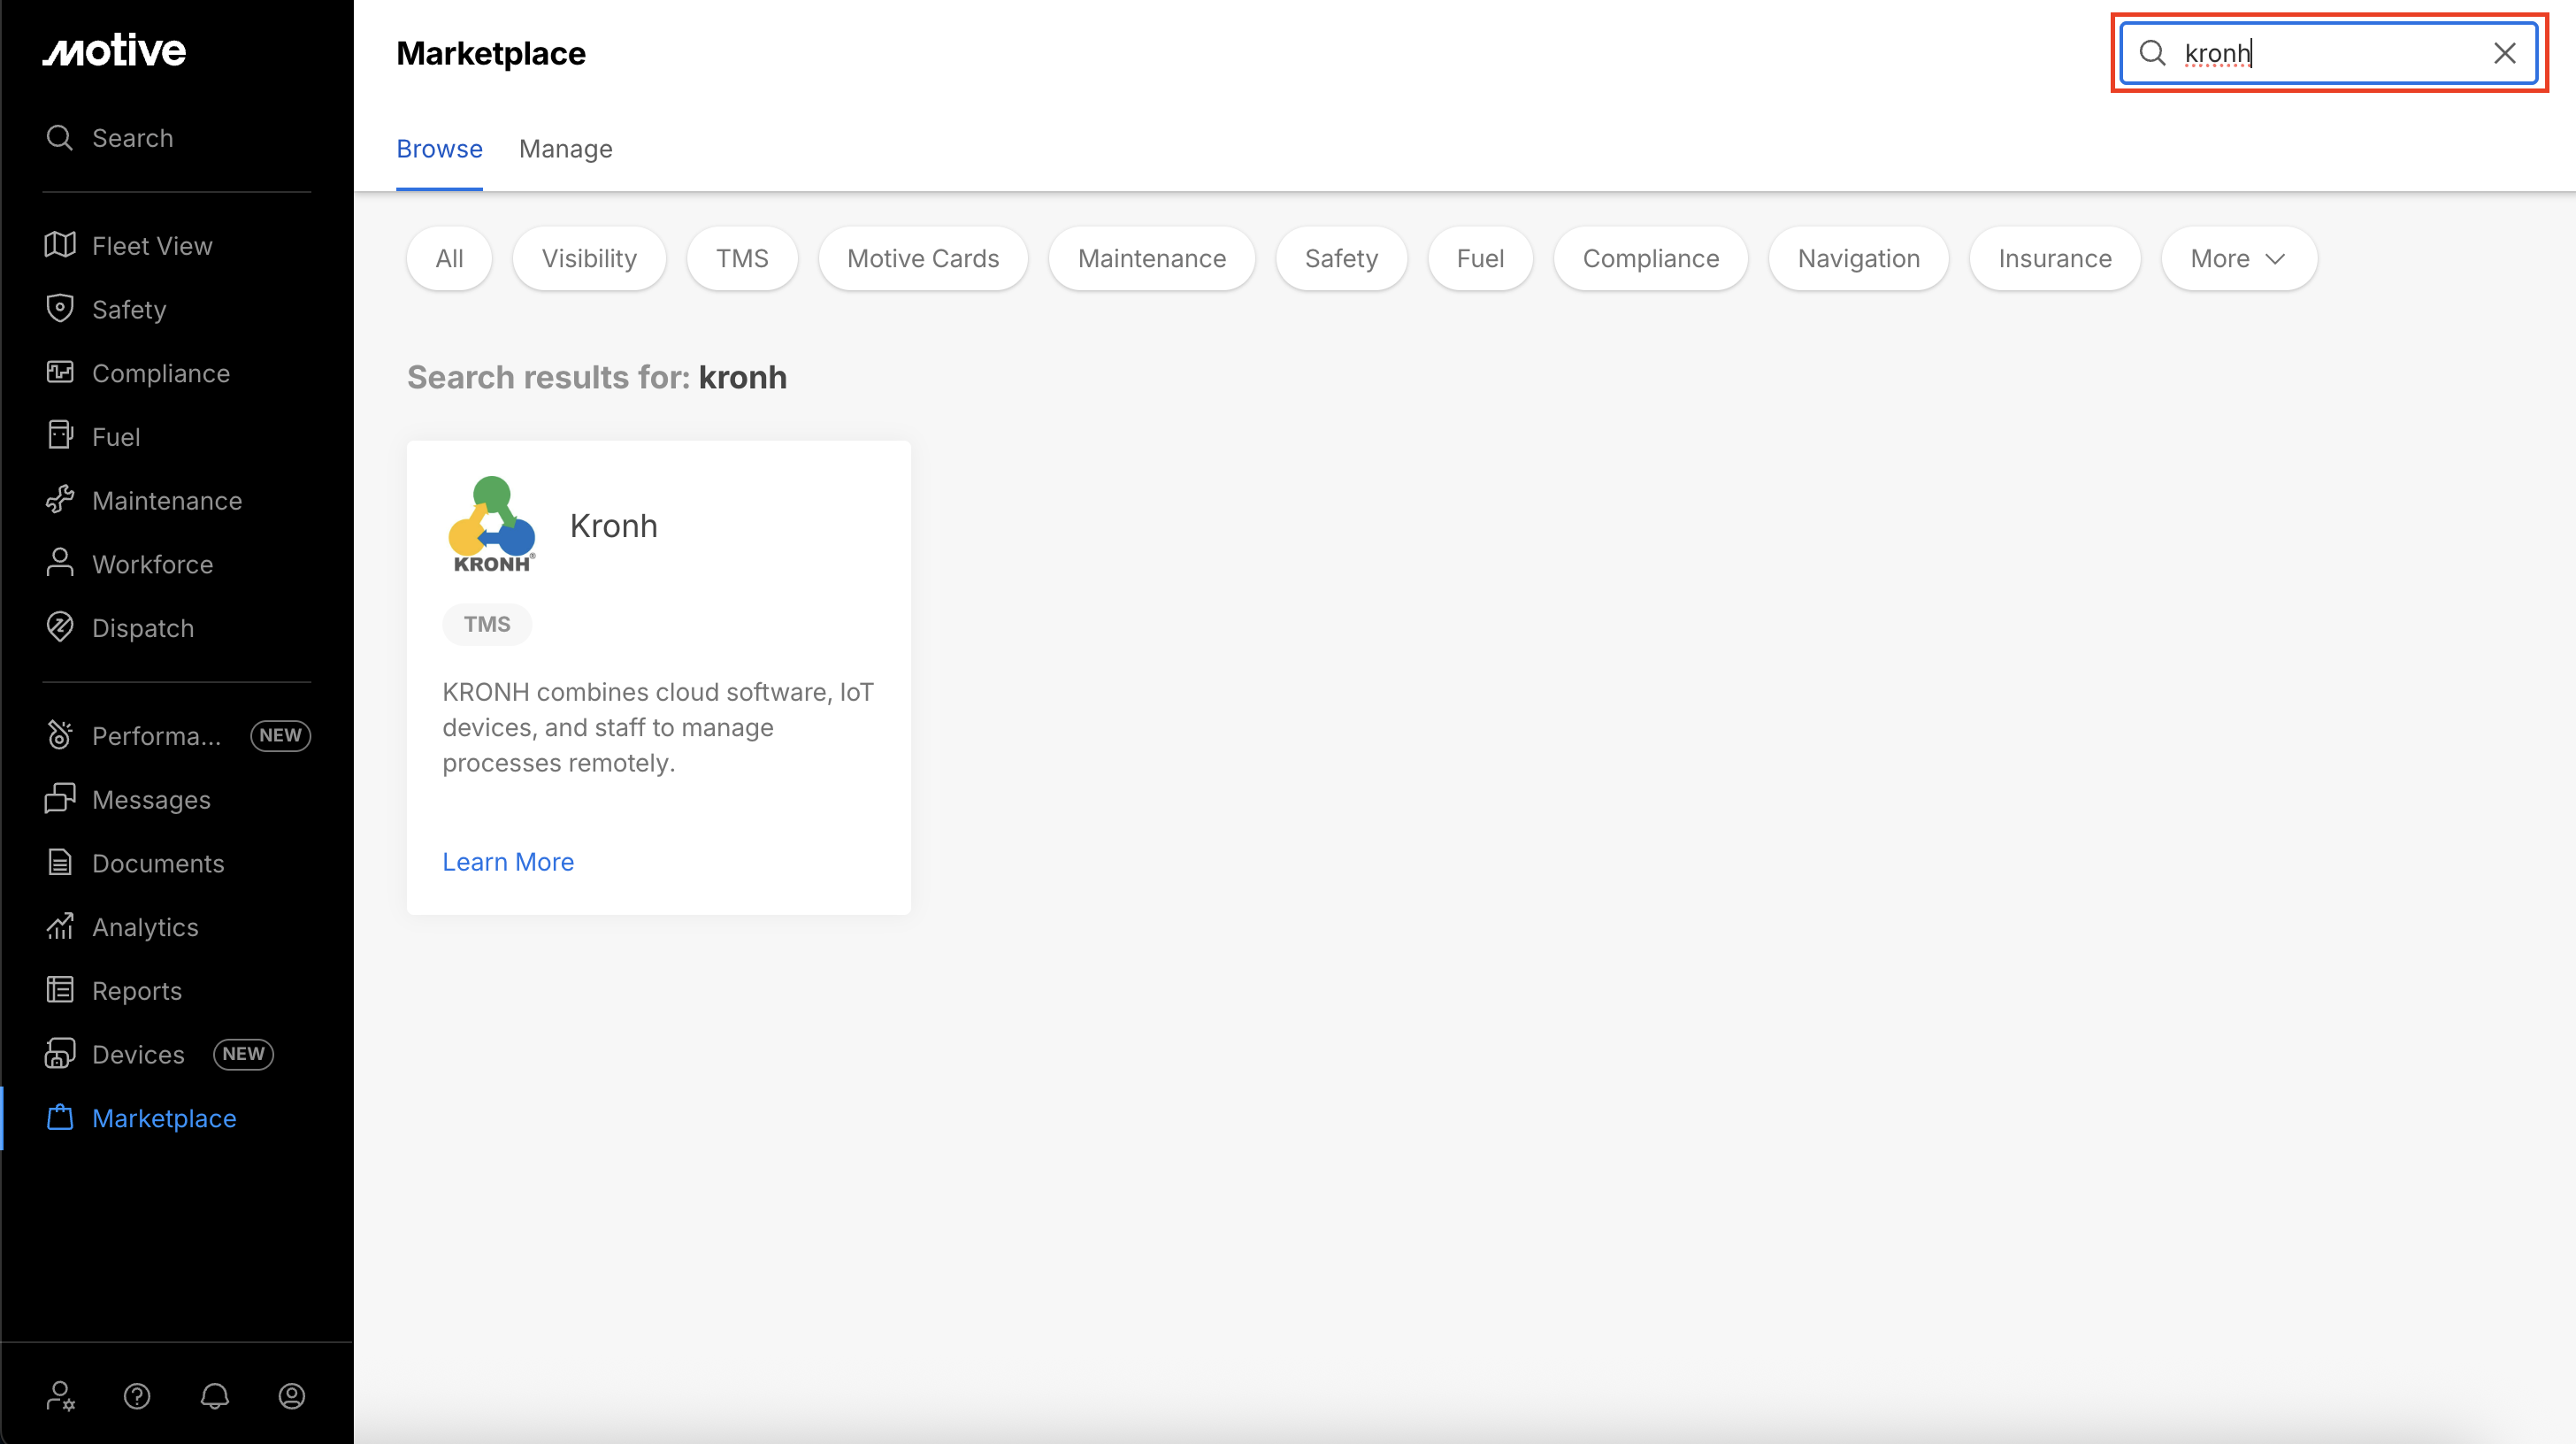Open the notifications bell icon
Viewport: 2576px width, 1444px height.
tap(214, 1396)
